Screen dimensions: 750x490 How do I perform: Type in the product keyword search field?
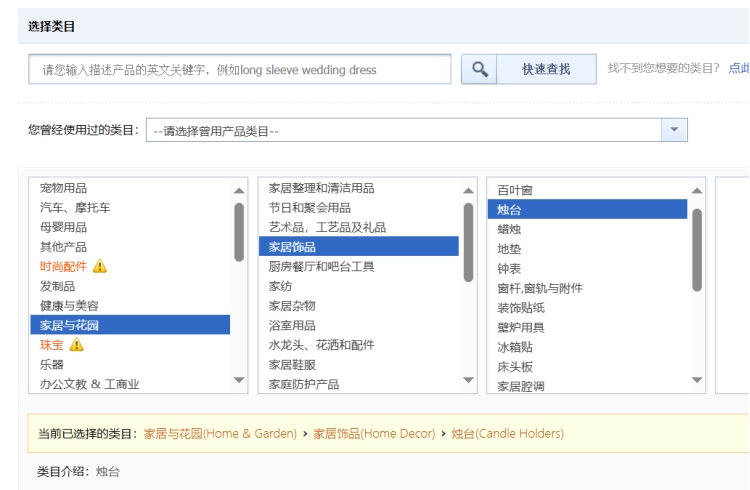click(x=240, y=70)
